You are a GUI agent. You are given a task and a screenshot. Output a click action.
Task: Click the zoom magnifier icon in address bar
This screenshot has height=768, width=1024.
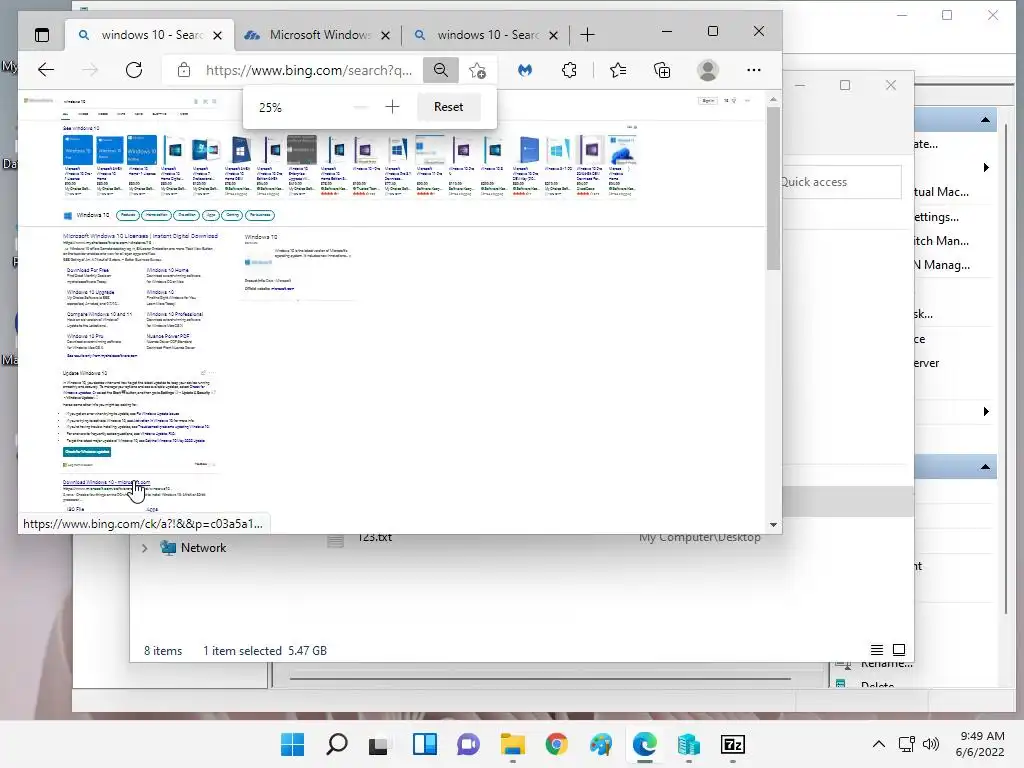pos(441,70)
